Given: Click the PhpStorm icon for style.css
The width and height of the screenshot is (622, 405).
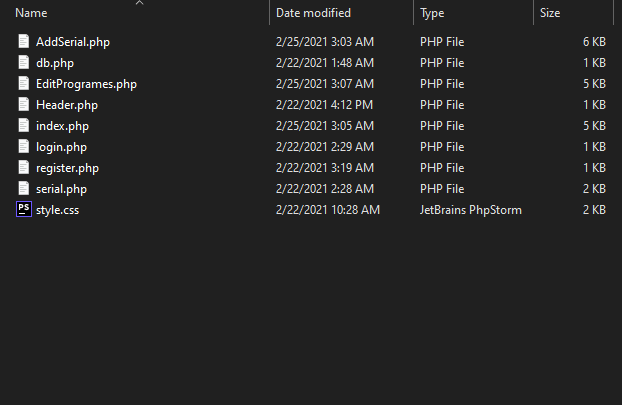Looking at the screenshot, I should click(x=24, y=210).
